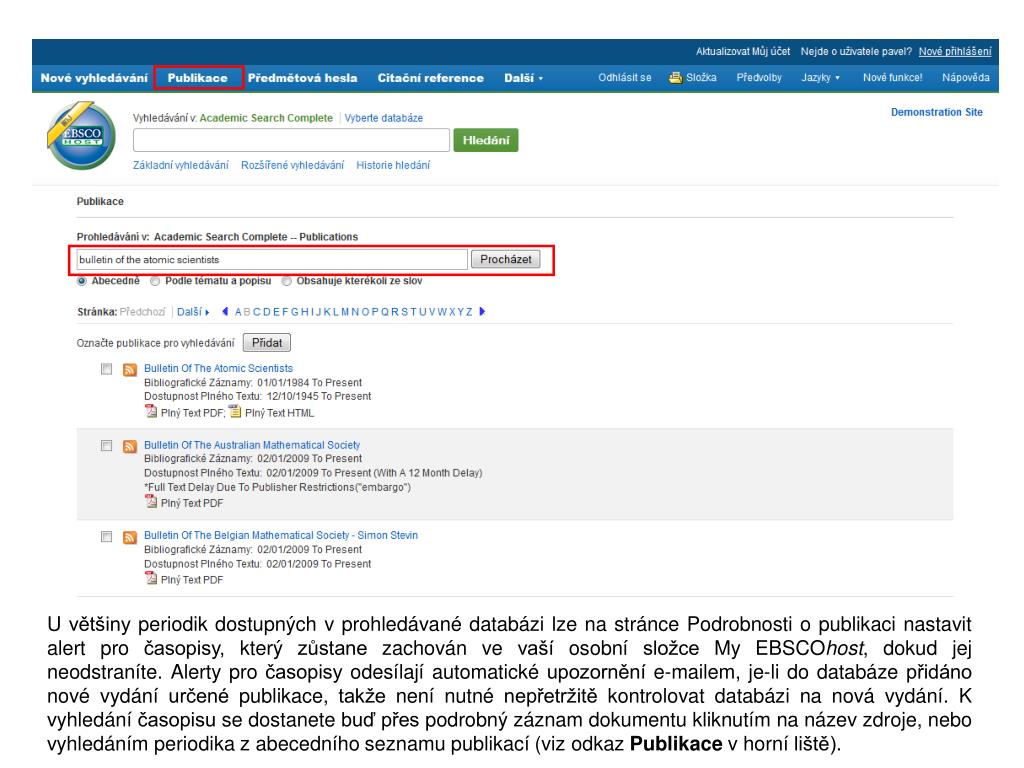Open Bulletin Of The Belgian Mathematical Society title
The image size is (1024, 768).
tap(281, 536)
